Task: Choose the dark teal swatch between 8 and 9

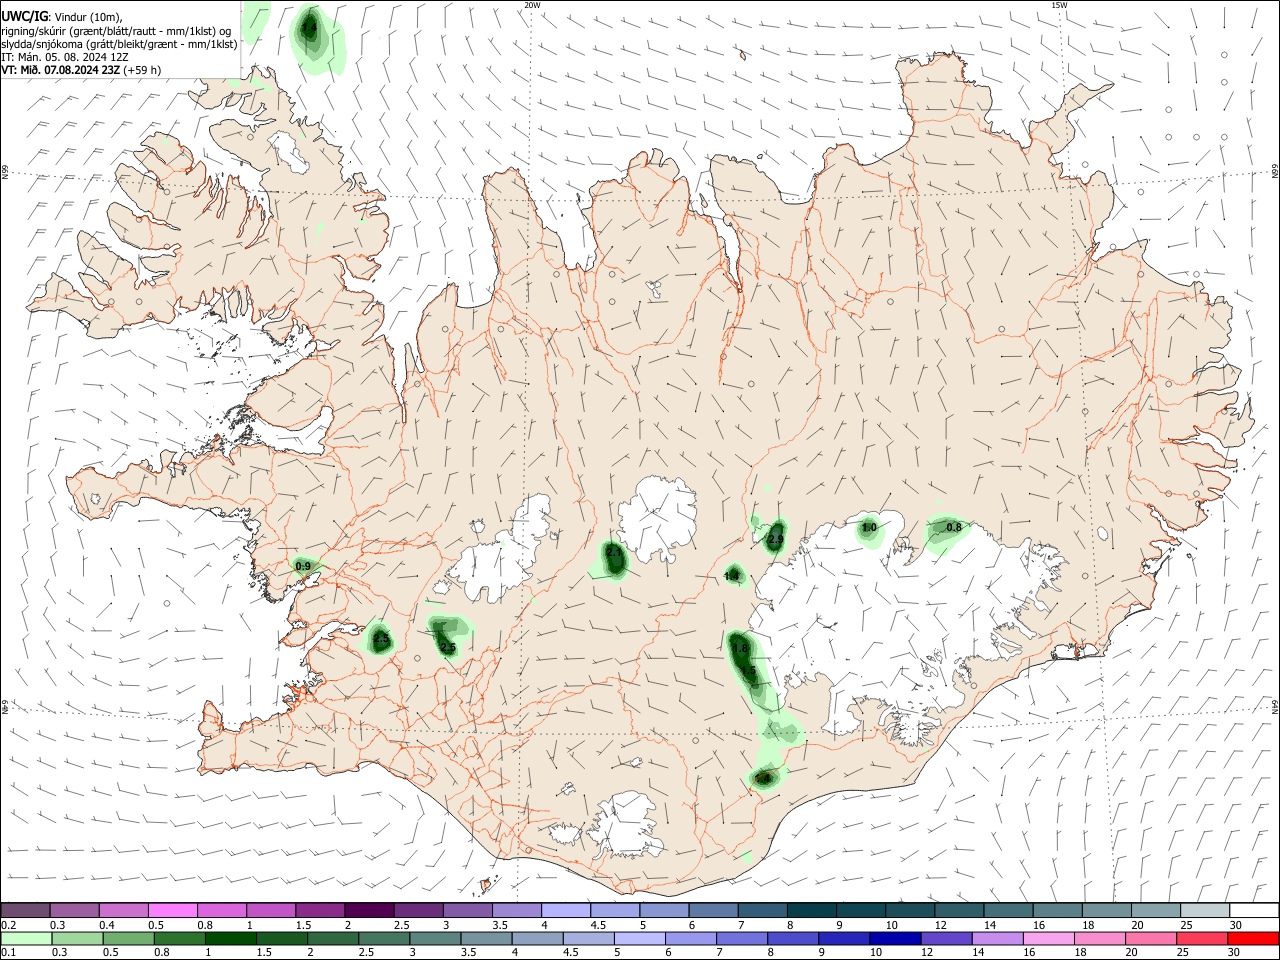Action: [x=811, y=910]
